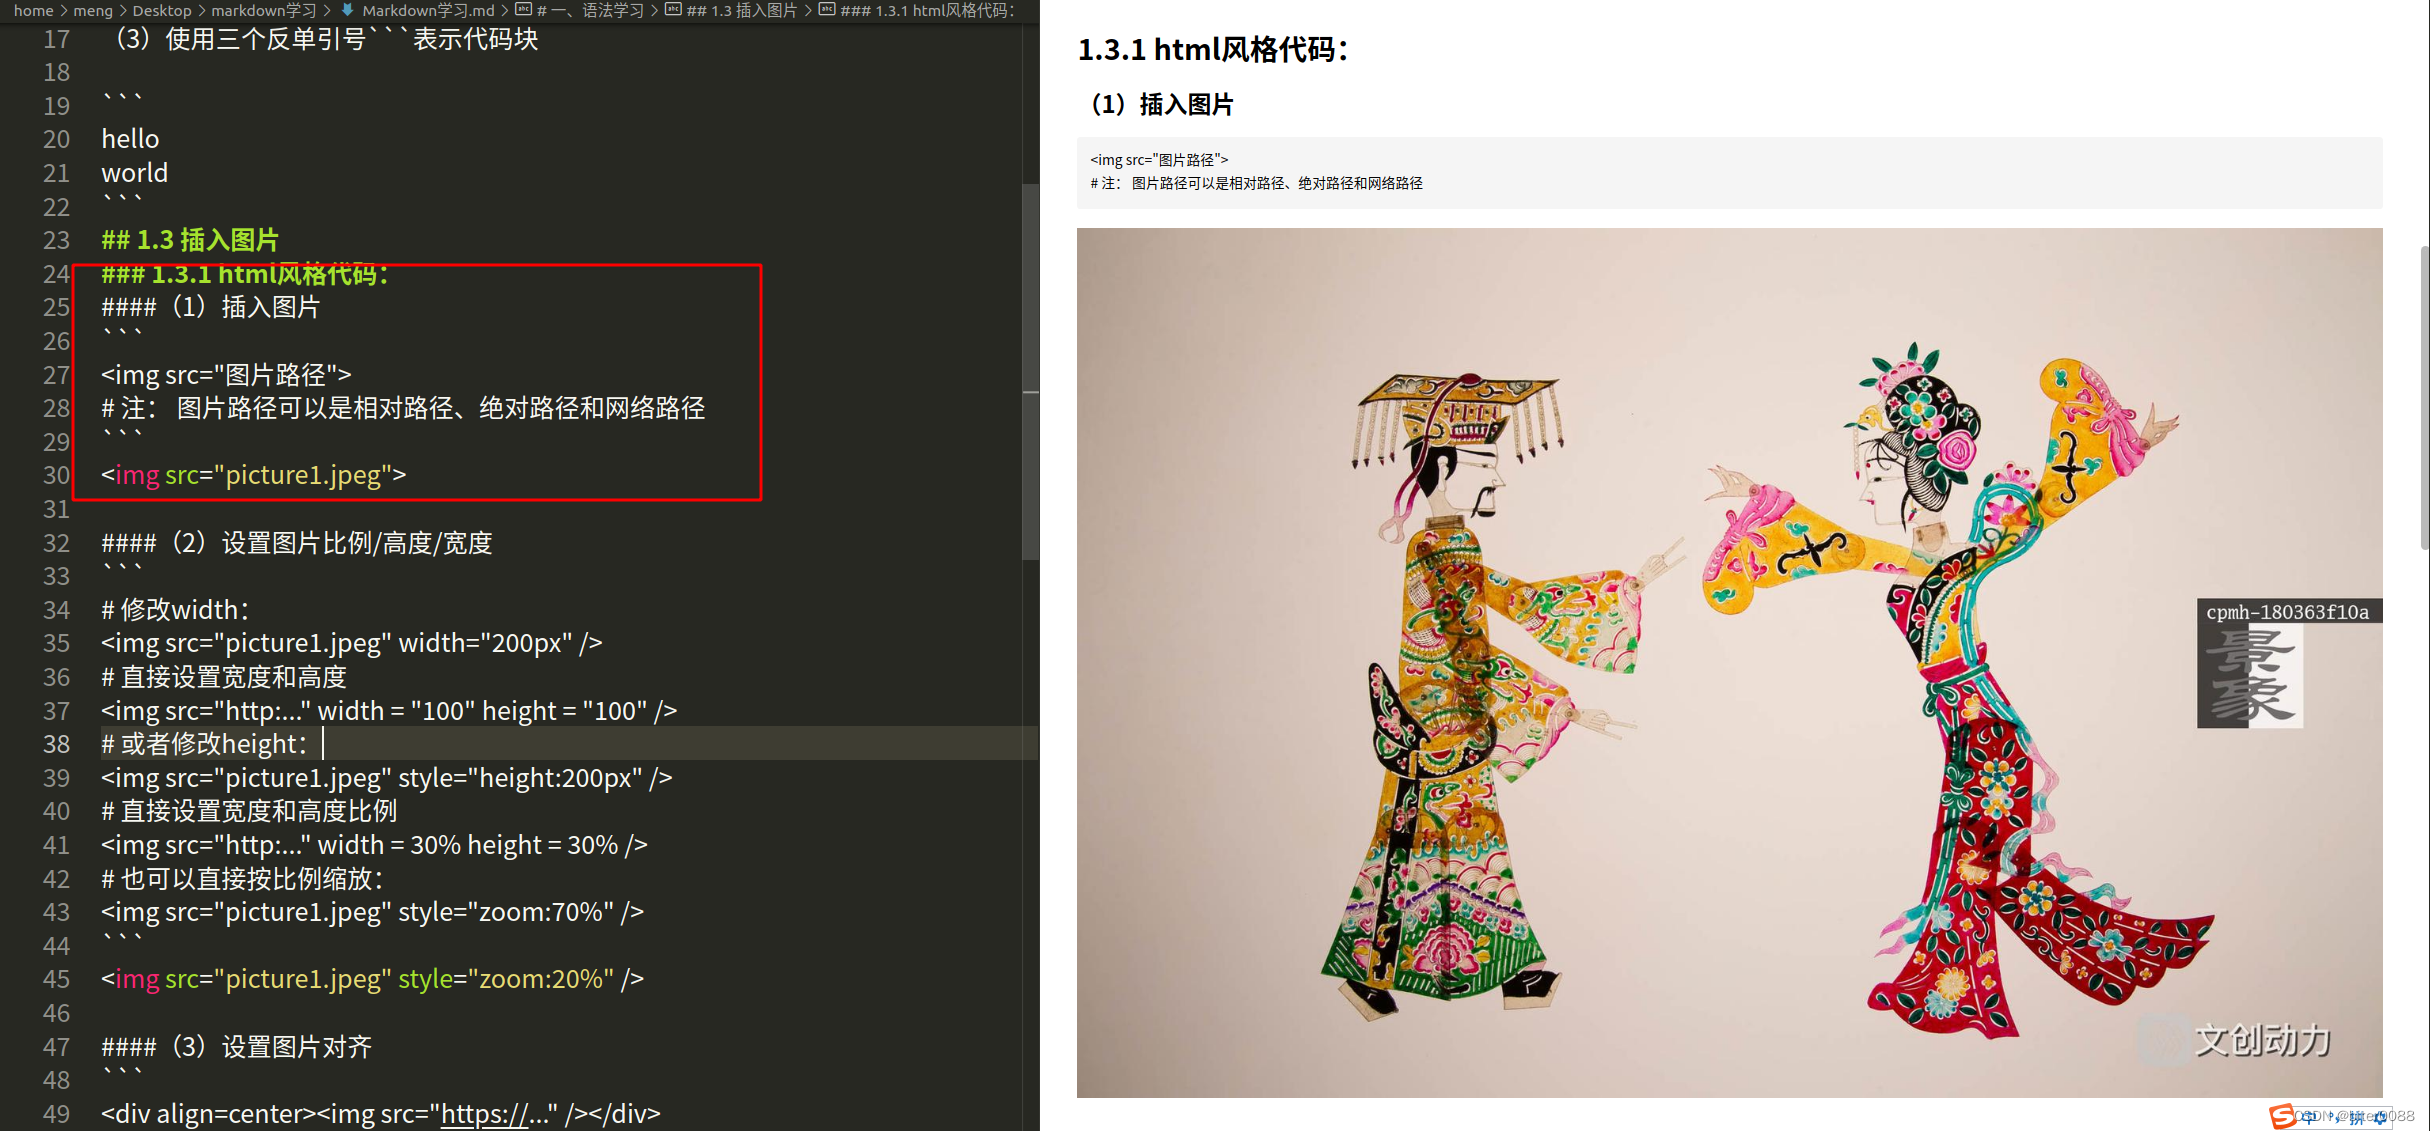2430x1131 pixels.
Task: Click the Sogou input method logo icon
Action: tap(2282, 1116)
